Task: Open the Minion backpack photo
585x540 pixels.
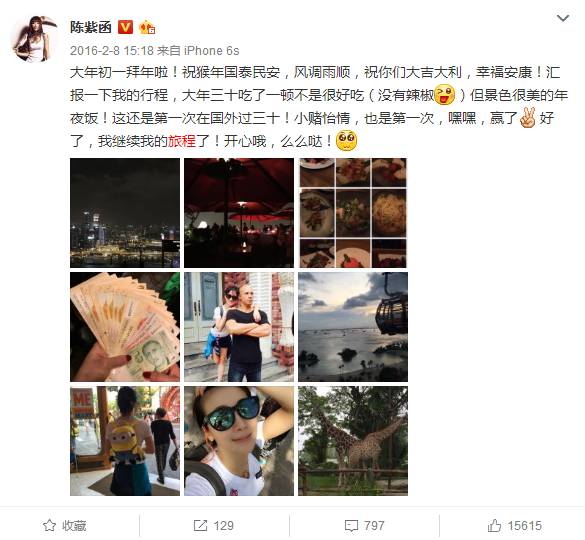Action: (125, 441)
